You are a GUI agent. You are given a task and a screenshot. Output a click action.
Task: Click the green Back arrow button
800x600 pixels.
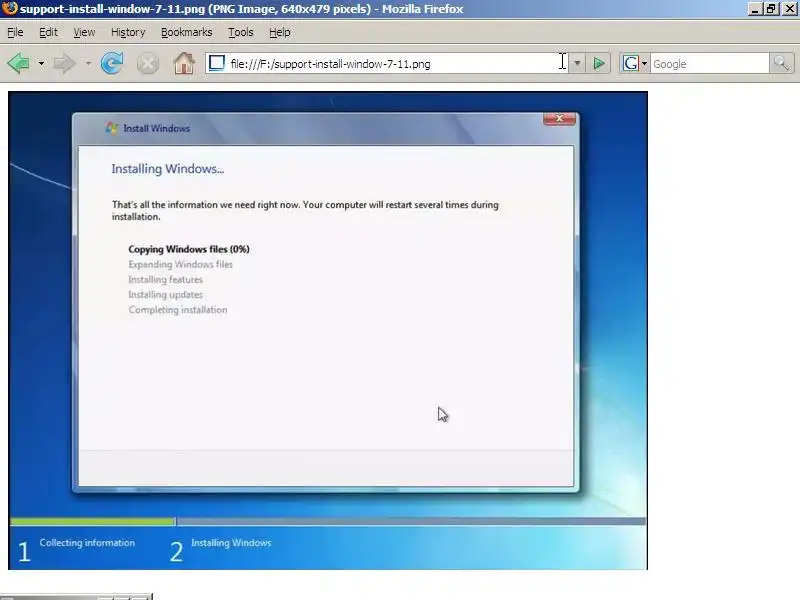click(x=19, y=64)
